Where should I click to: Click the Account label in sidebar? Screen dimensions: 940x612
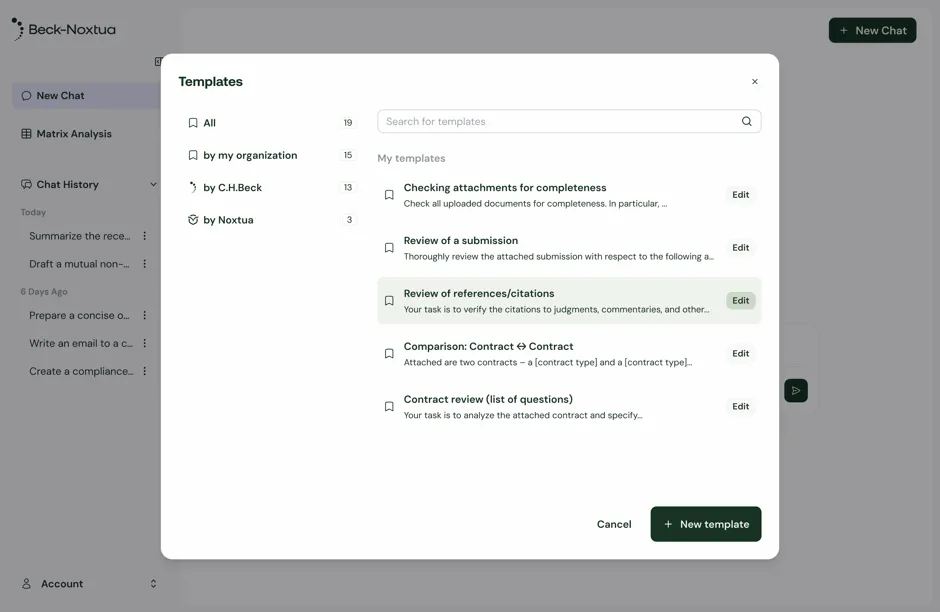point(62,584)
